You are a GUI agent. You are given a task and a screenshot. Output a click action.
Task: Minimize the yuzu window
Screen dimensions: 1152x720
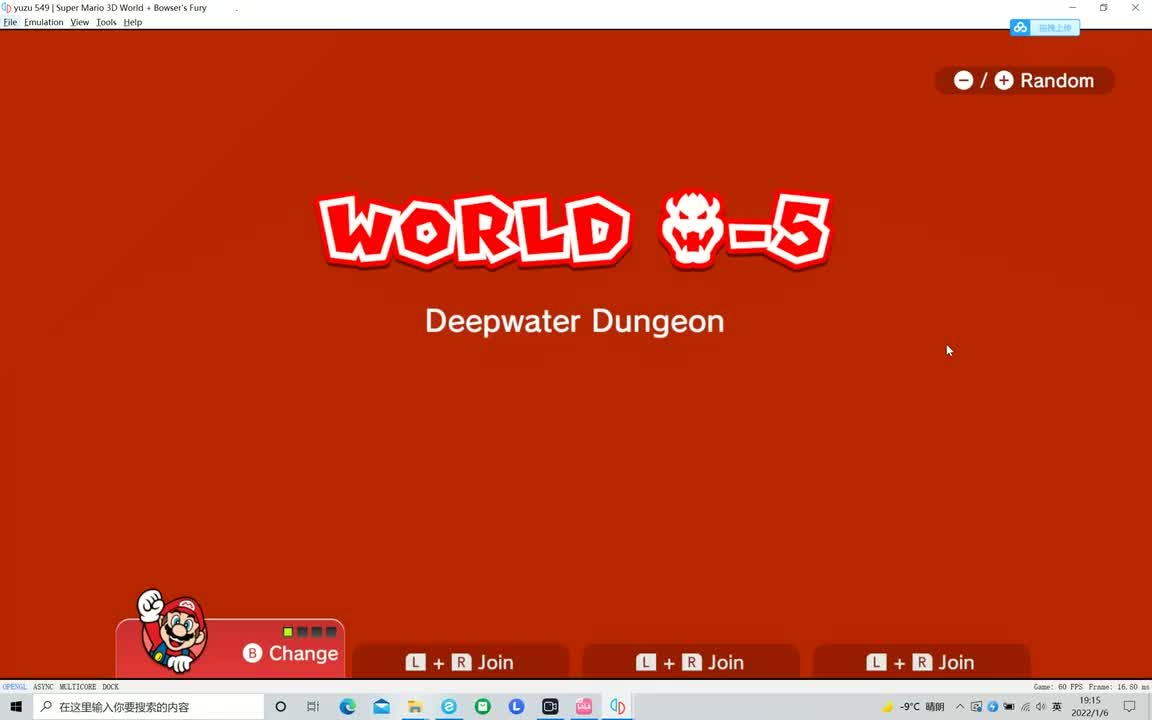1073,7
